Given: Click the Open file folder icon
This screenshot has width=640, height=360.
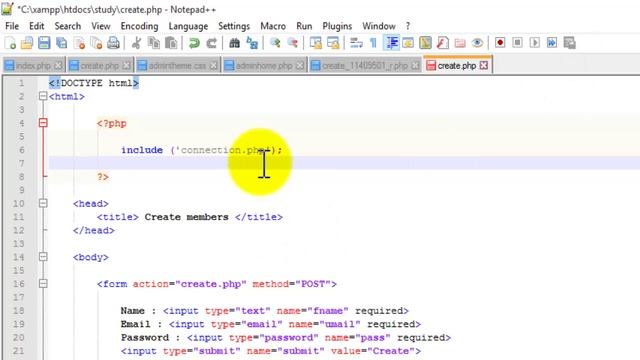Looking at the screenshot, I should pos(27,43).
